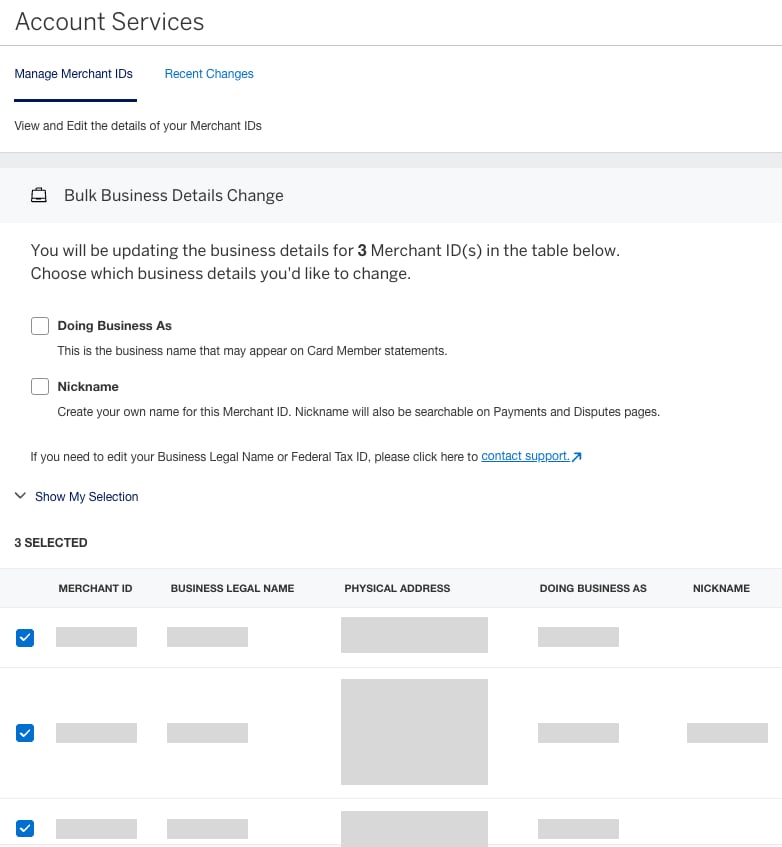This screenshot has height=847, width=782.
Task: Click the chevron beside Show My Selection
Action: pyautogui.click(x=20, y=495)
